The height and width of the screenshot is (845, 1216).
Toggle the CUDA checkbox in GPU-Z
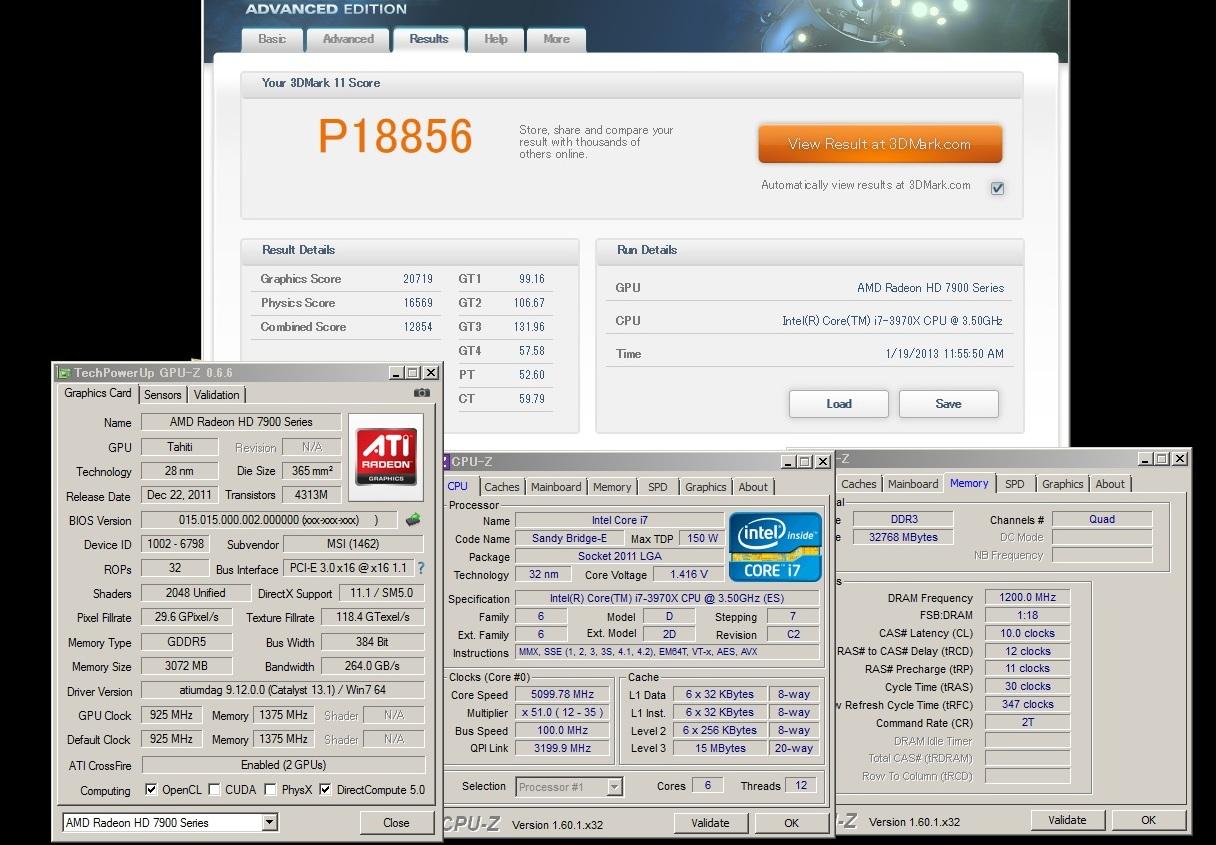click(215, 790)
